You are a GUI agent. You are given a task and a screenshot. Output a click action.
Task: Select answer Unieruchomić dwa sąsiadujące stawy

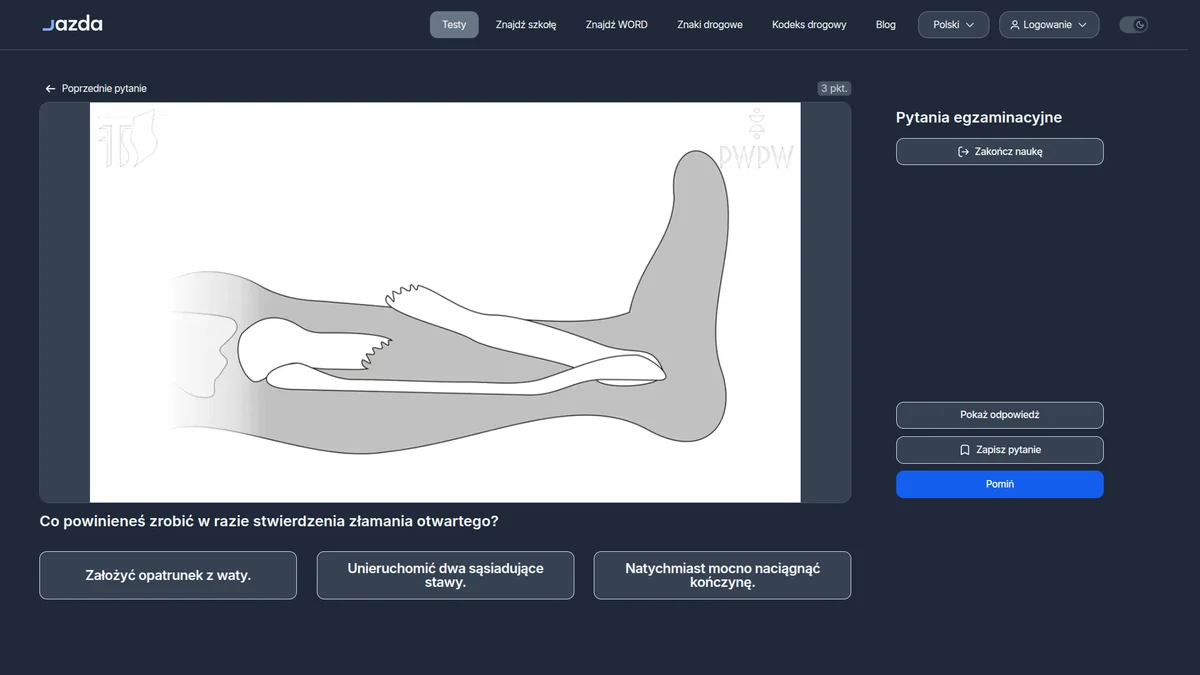pyautogui.click(x=446, y=575)
